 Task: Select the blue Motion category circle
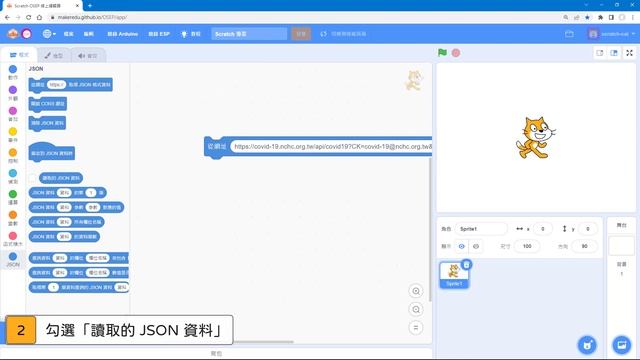pos(13,69)
